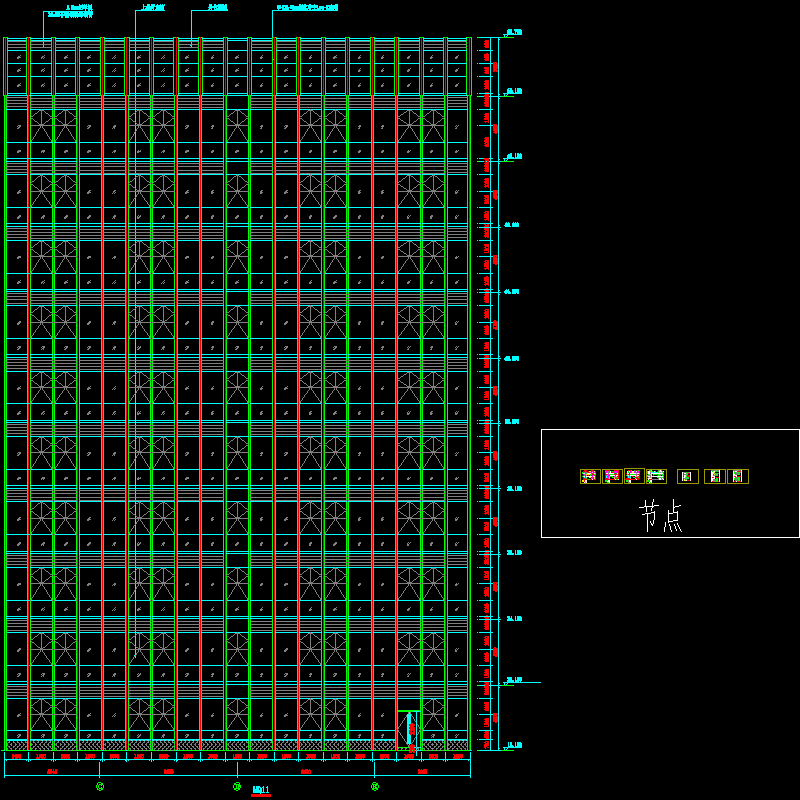
Task: Click the 节点 title text
Action: [x=661, y=516]
